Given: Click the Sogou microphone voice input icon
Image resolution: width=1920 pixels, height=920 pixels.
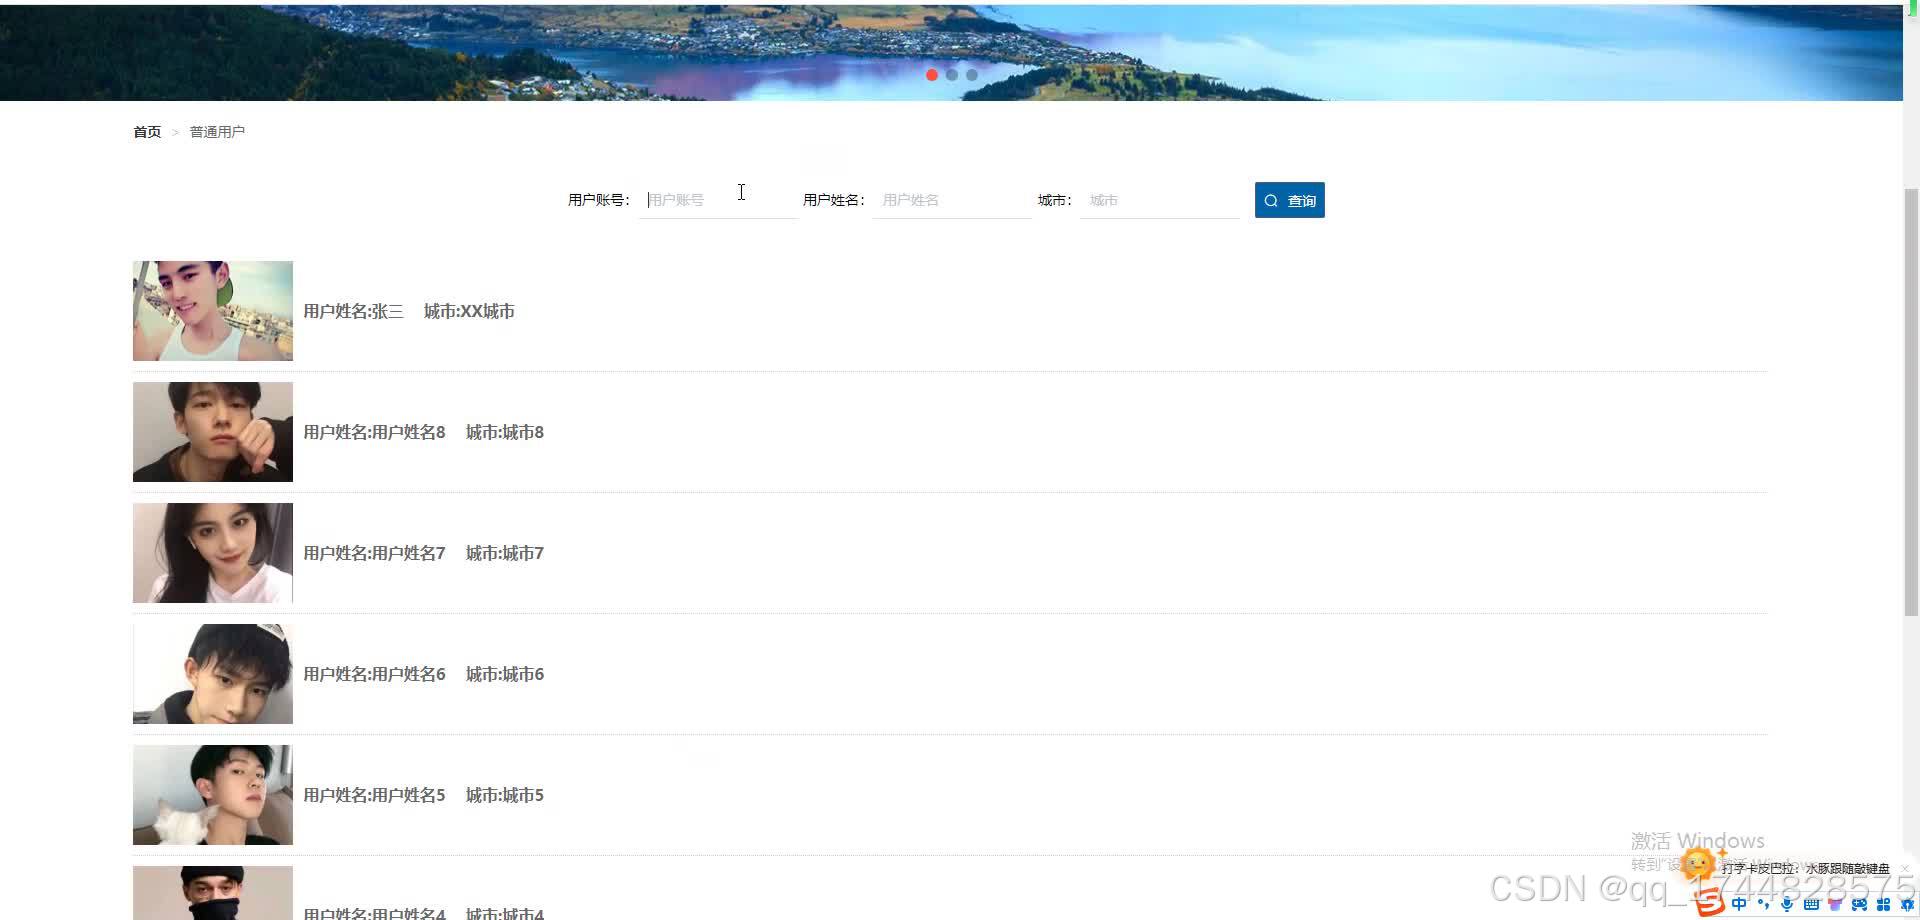Looking at the screenshot, I should pos(1787,904).
